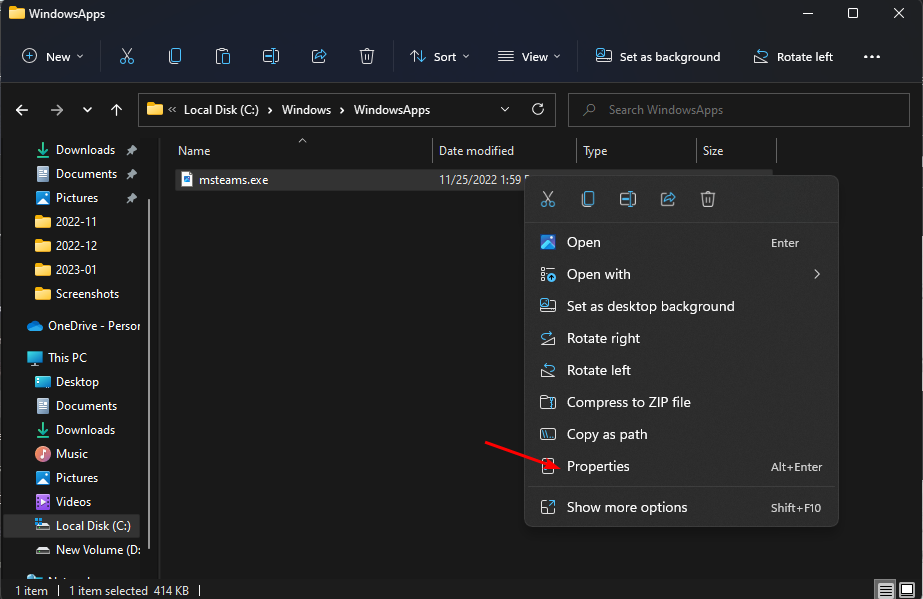Image resolution: width=923 pixels, height=599 pixels.
Task: Click the navigation pane vertical scrollbar
Action: (150, 374)
